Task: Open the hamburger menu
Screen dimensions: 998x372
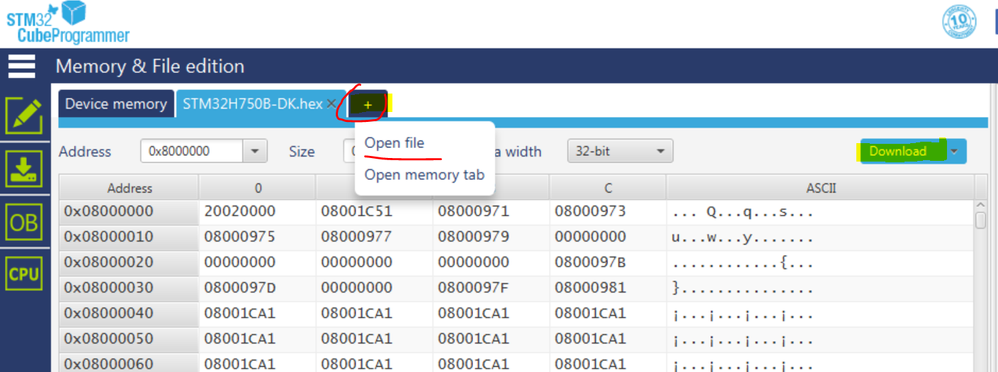Action: (x=21, y=66)
